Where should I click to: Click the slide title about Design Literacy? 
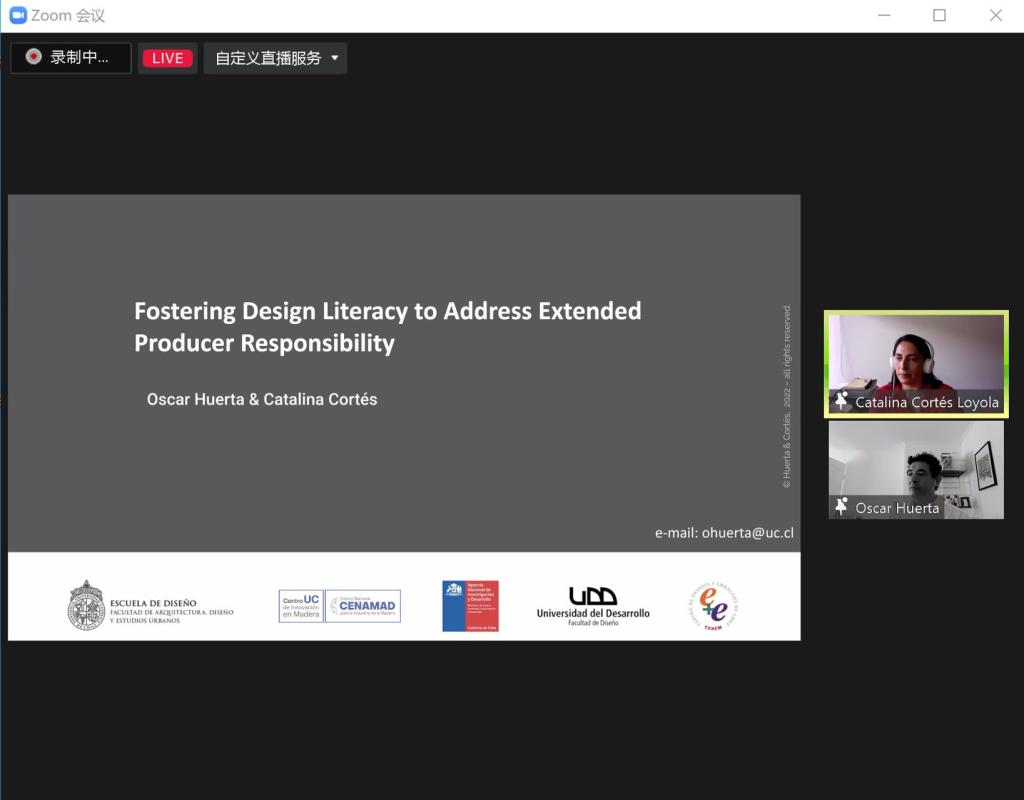click(x=388, y=327)
